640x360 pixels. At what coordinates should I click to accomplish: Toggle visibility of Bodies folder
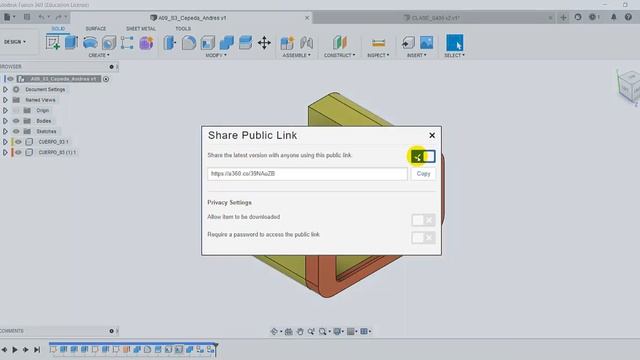click(16, 121)
